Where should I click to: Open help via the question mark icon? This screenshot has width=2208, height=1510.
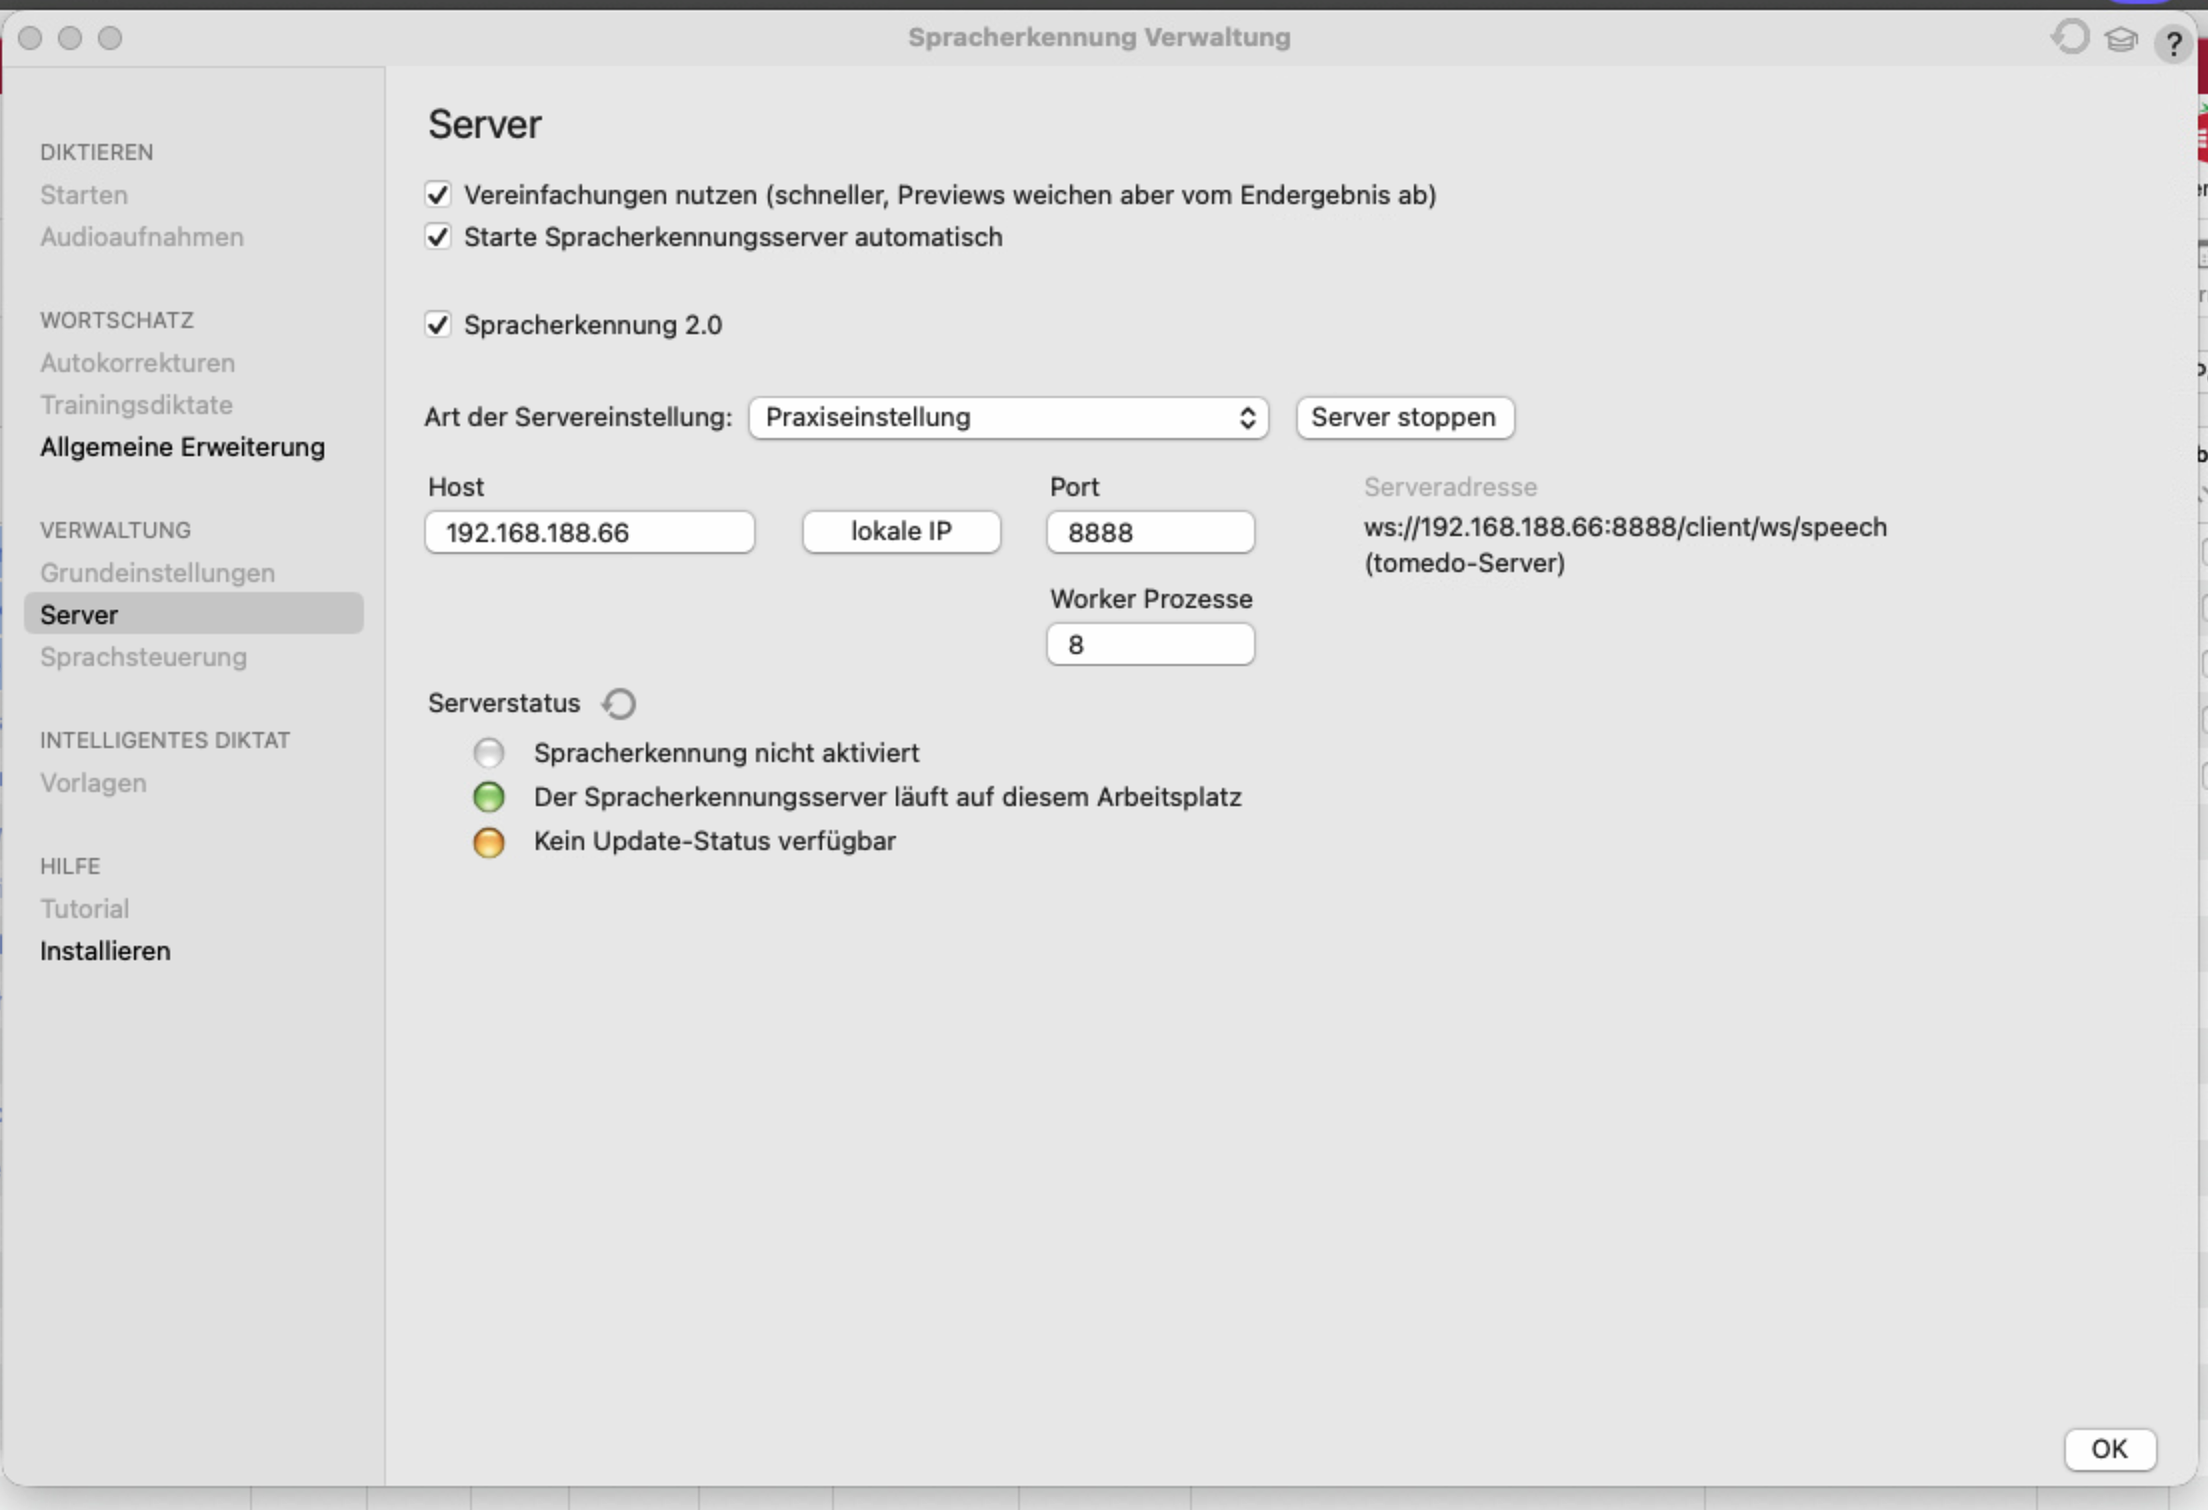pos(2173,43)
